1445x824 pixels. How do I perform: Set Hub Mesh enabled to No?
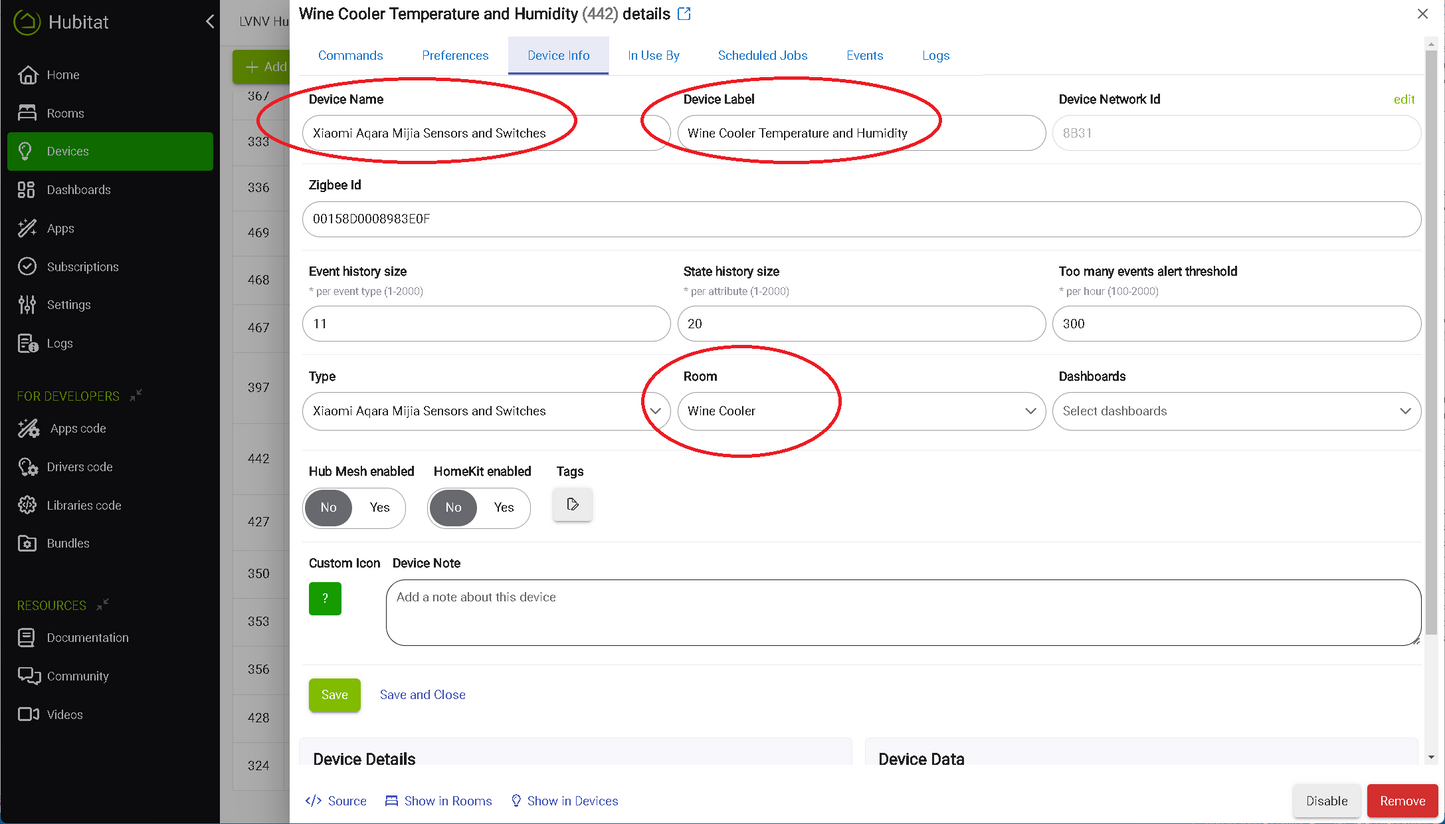tap(329, 508)
